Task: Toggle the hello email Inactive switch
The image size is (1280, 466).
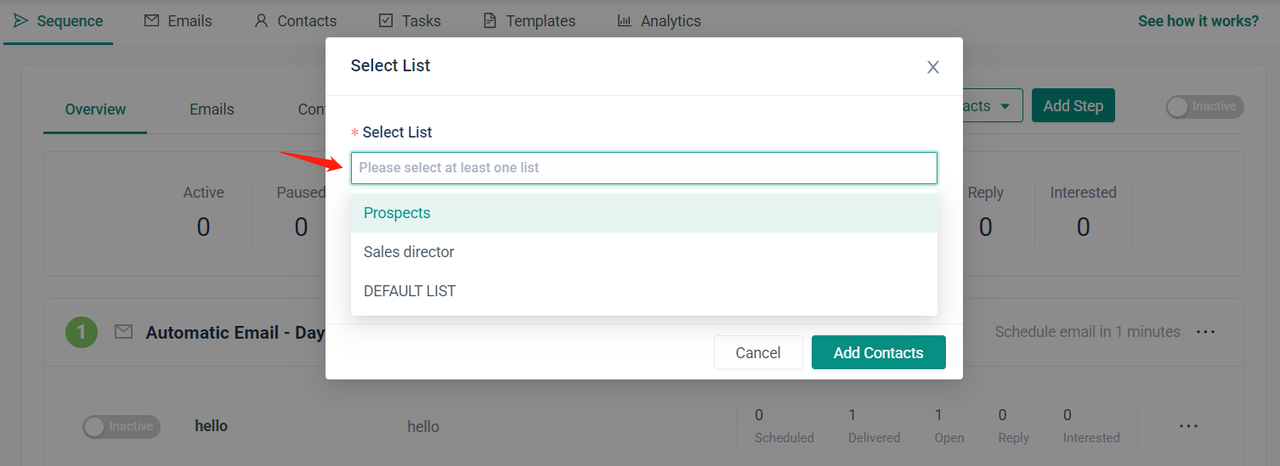Action: pos(121,427)
